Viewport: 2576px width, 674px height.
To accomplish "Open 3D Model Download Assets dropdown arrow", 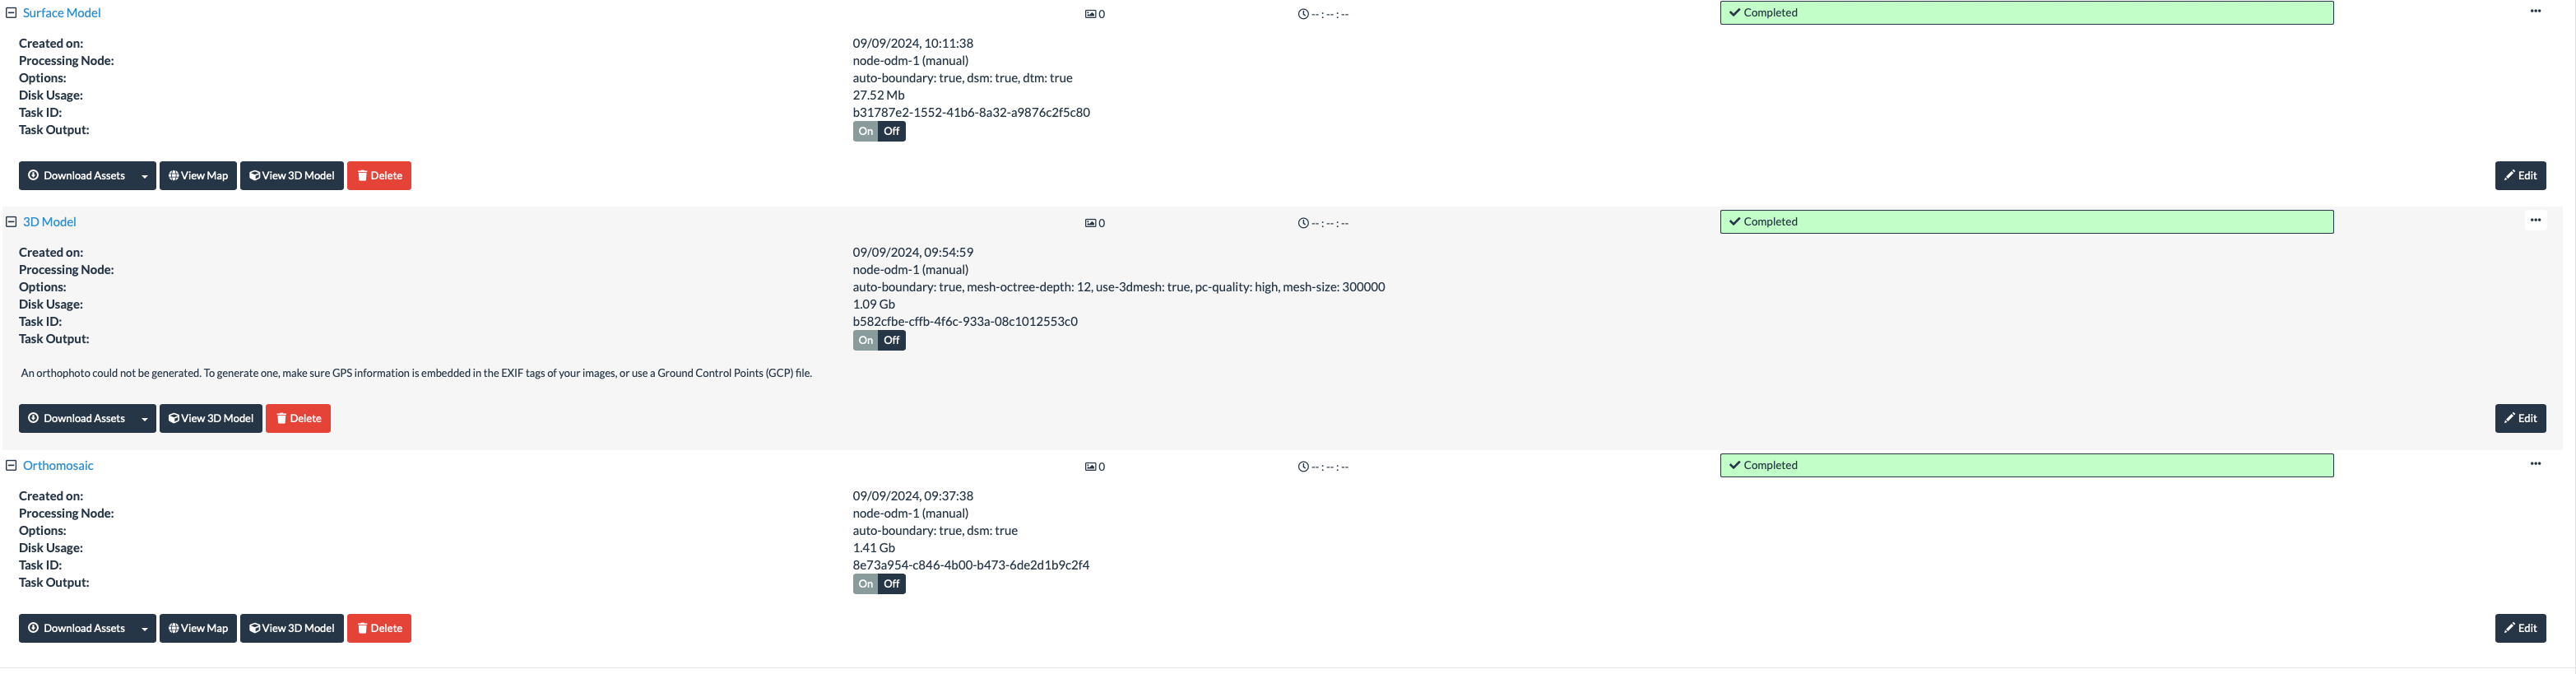I will coord(145,419).
